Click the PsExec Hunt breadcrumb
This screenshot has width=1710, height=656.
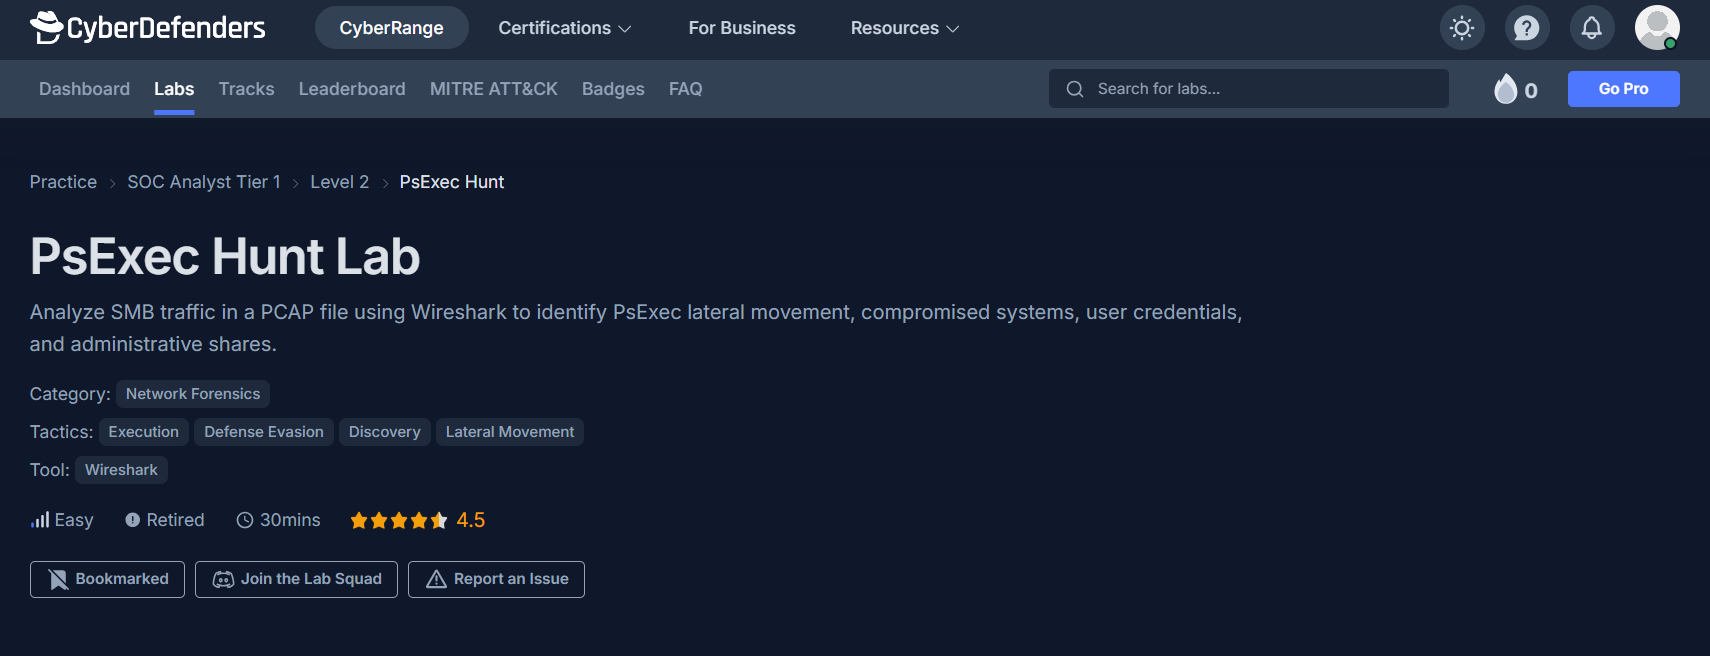(x=452, y=182)
